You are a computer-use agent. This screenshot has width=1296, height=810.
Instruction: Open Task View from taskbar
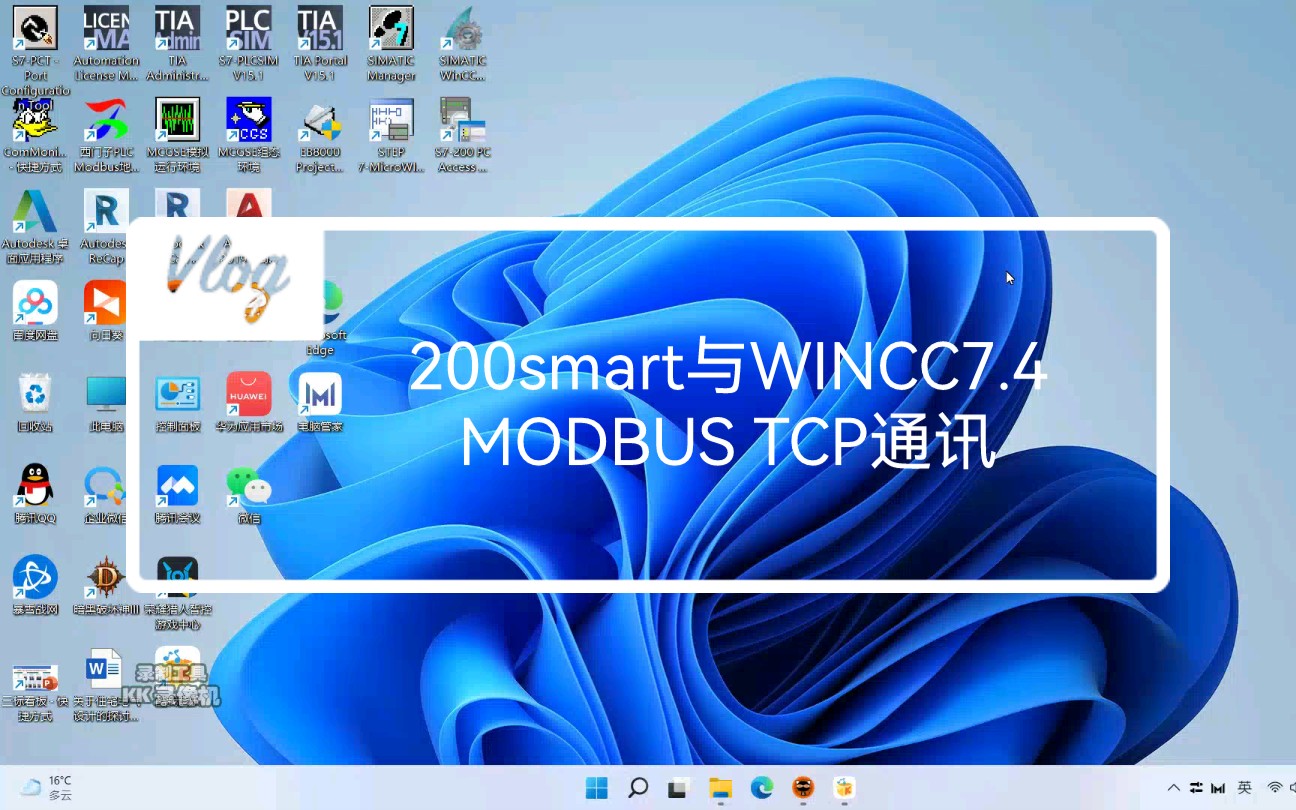679,788
